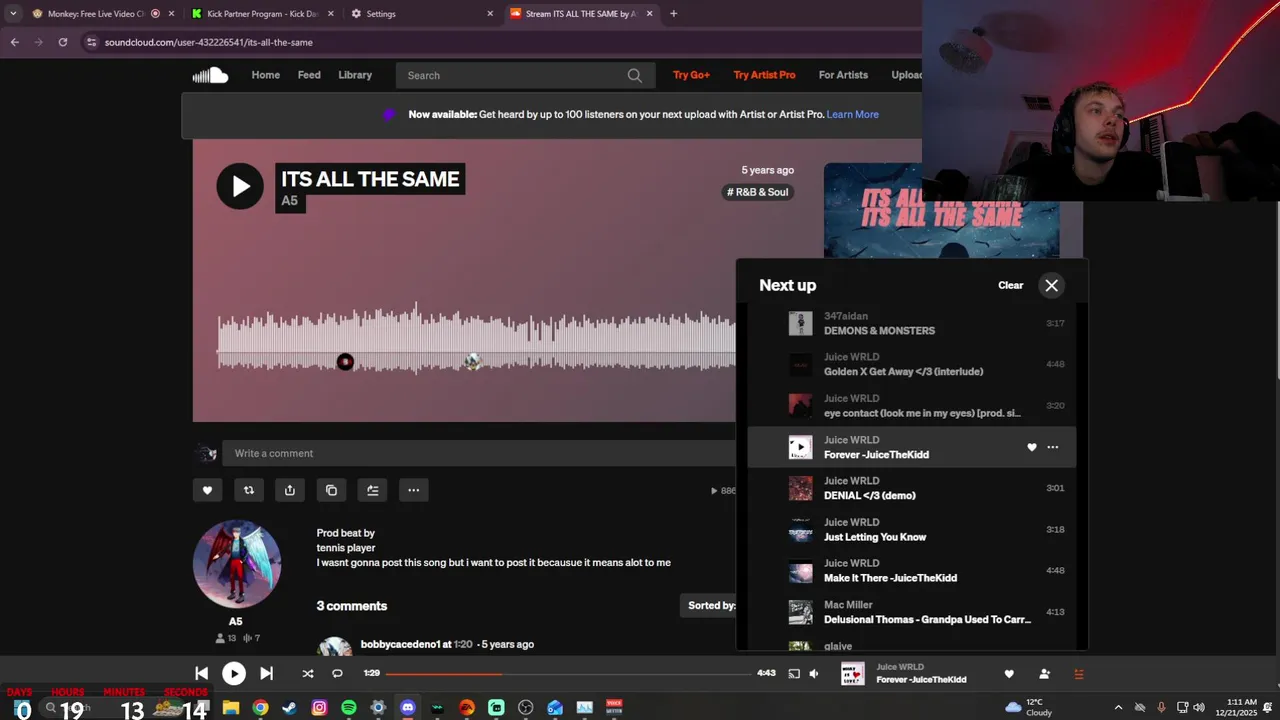Click the cast to device icon
Viewport: 1280px width, 720px height.
pos(794,674)
